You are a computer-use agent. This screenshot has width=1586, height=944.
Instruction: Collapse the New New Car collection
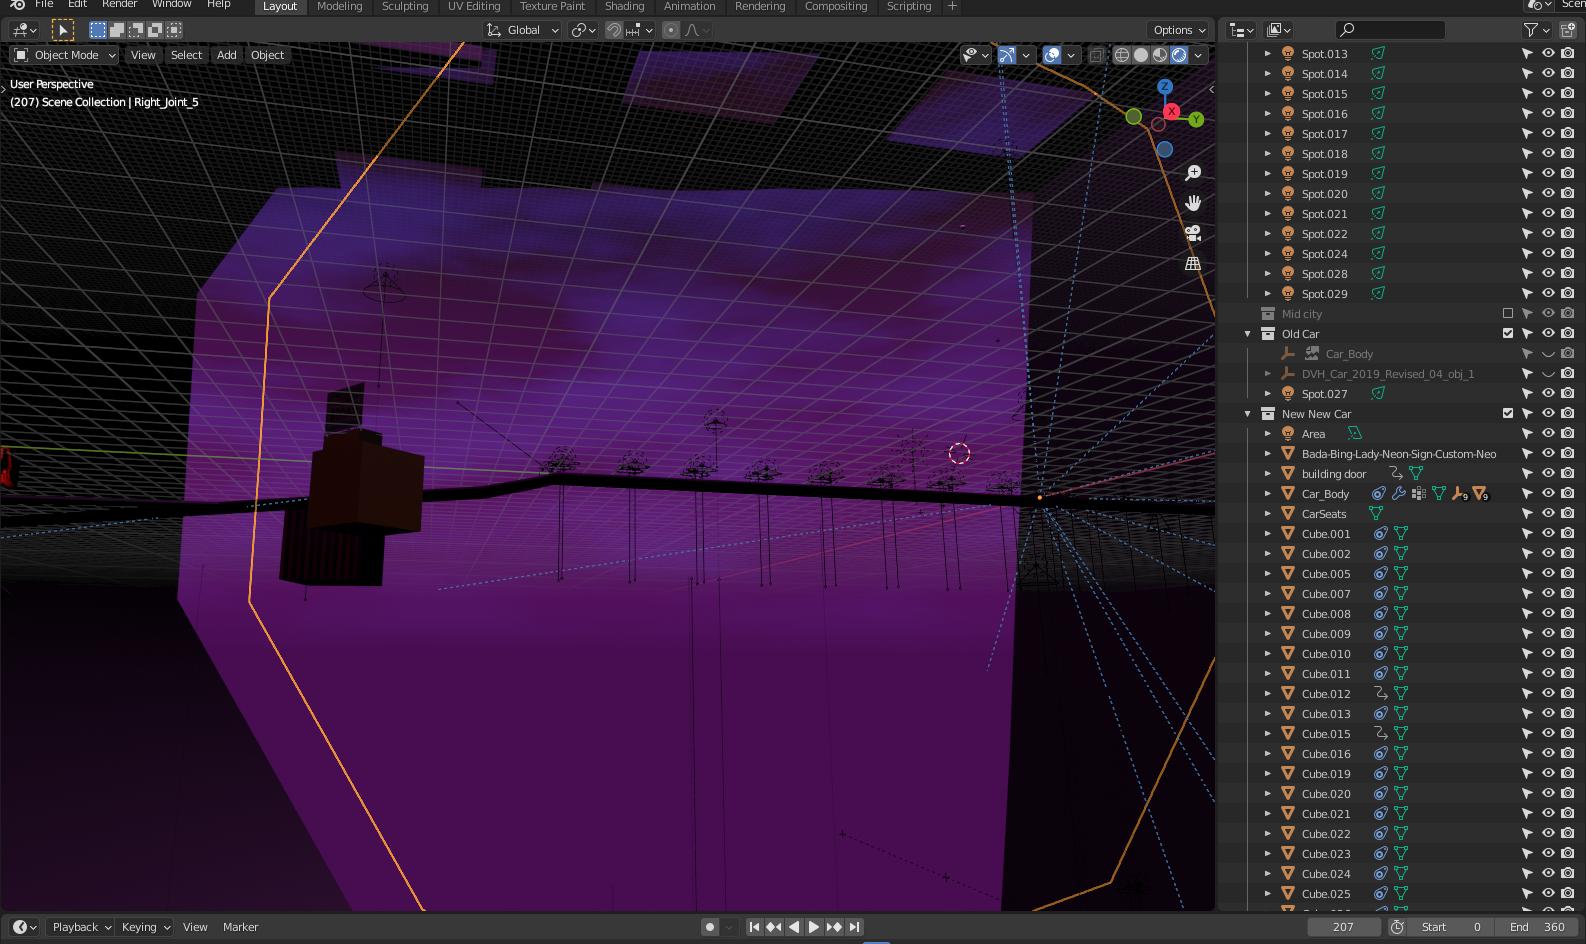tap(1247, 413)
